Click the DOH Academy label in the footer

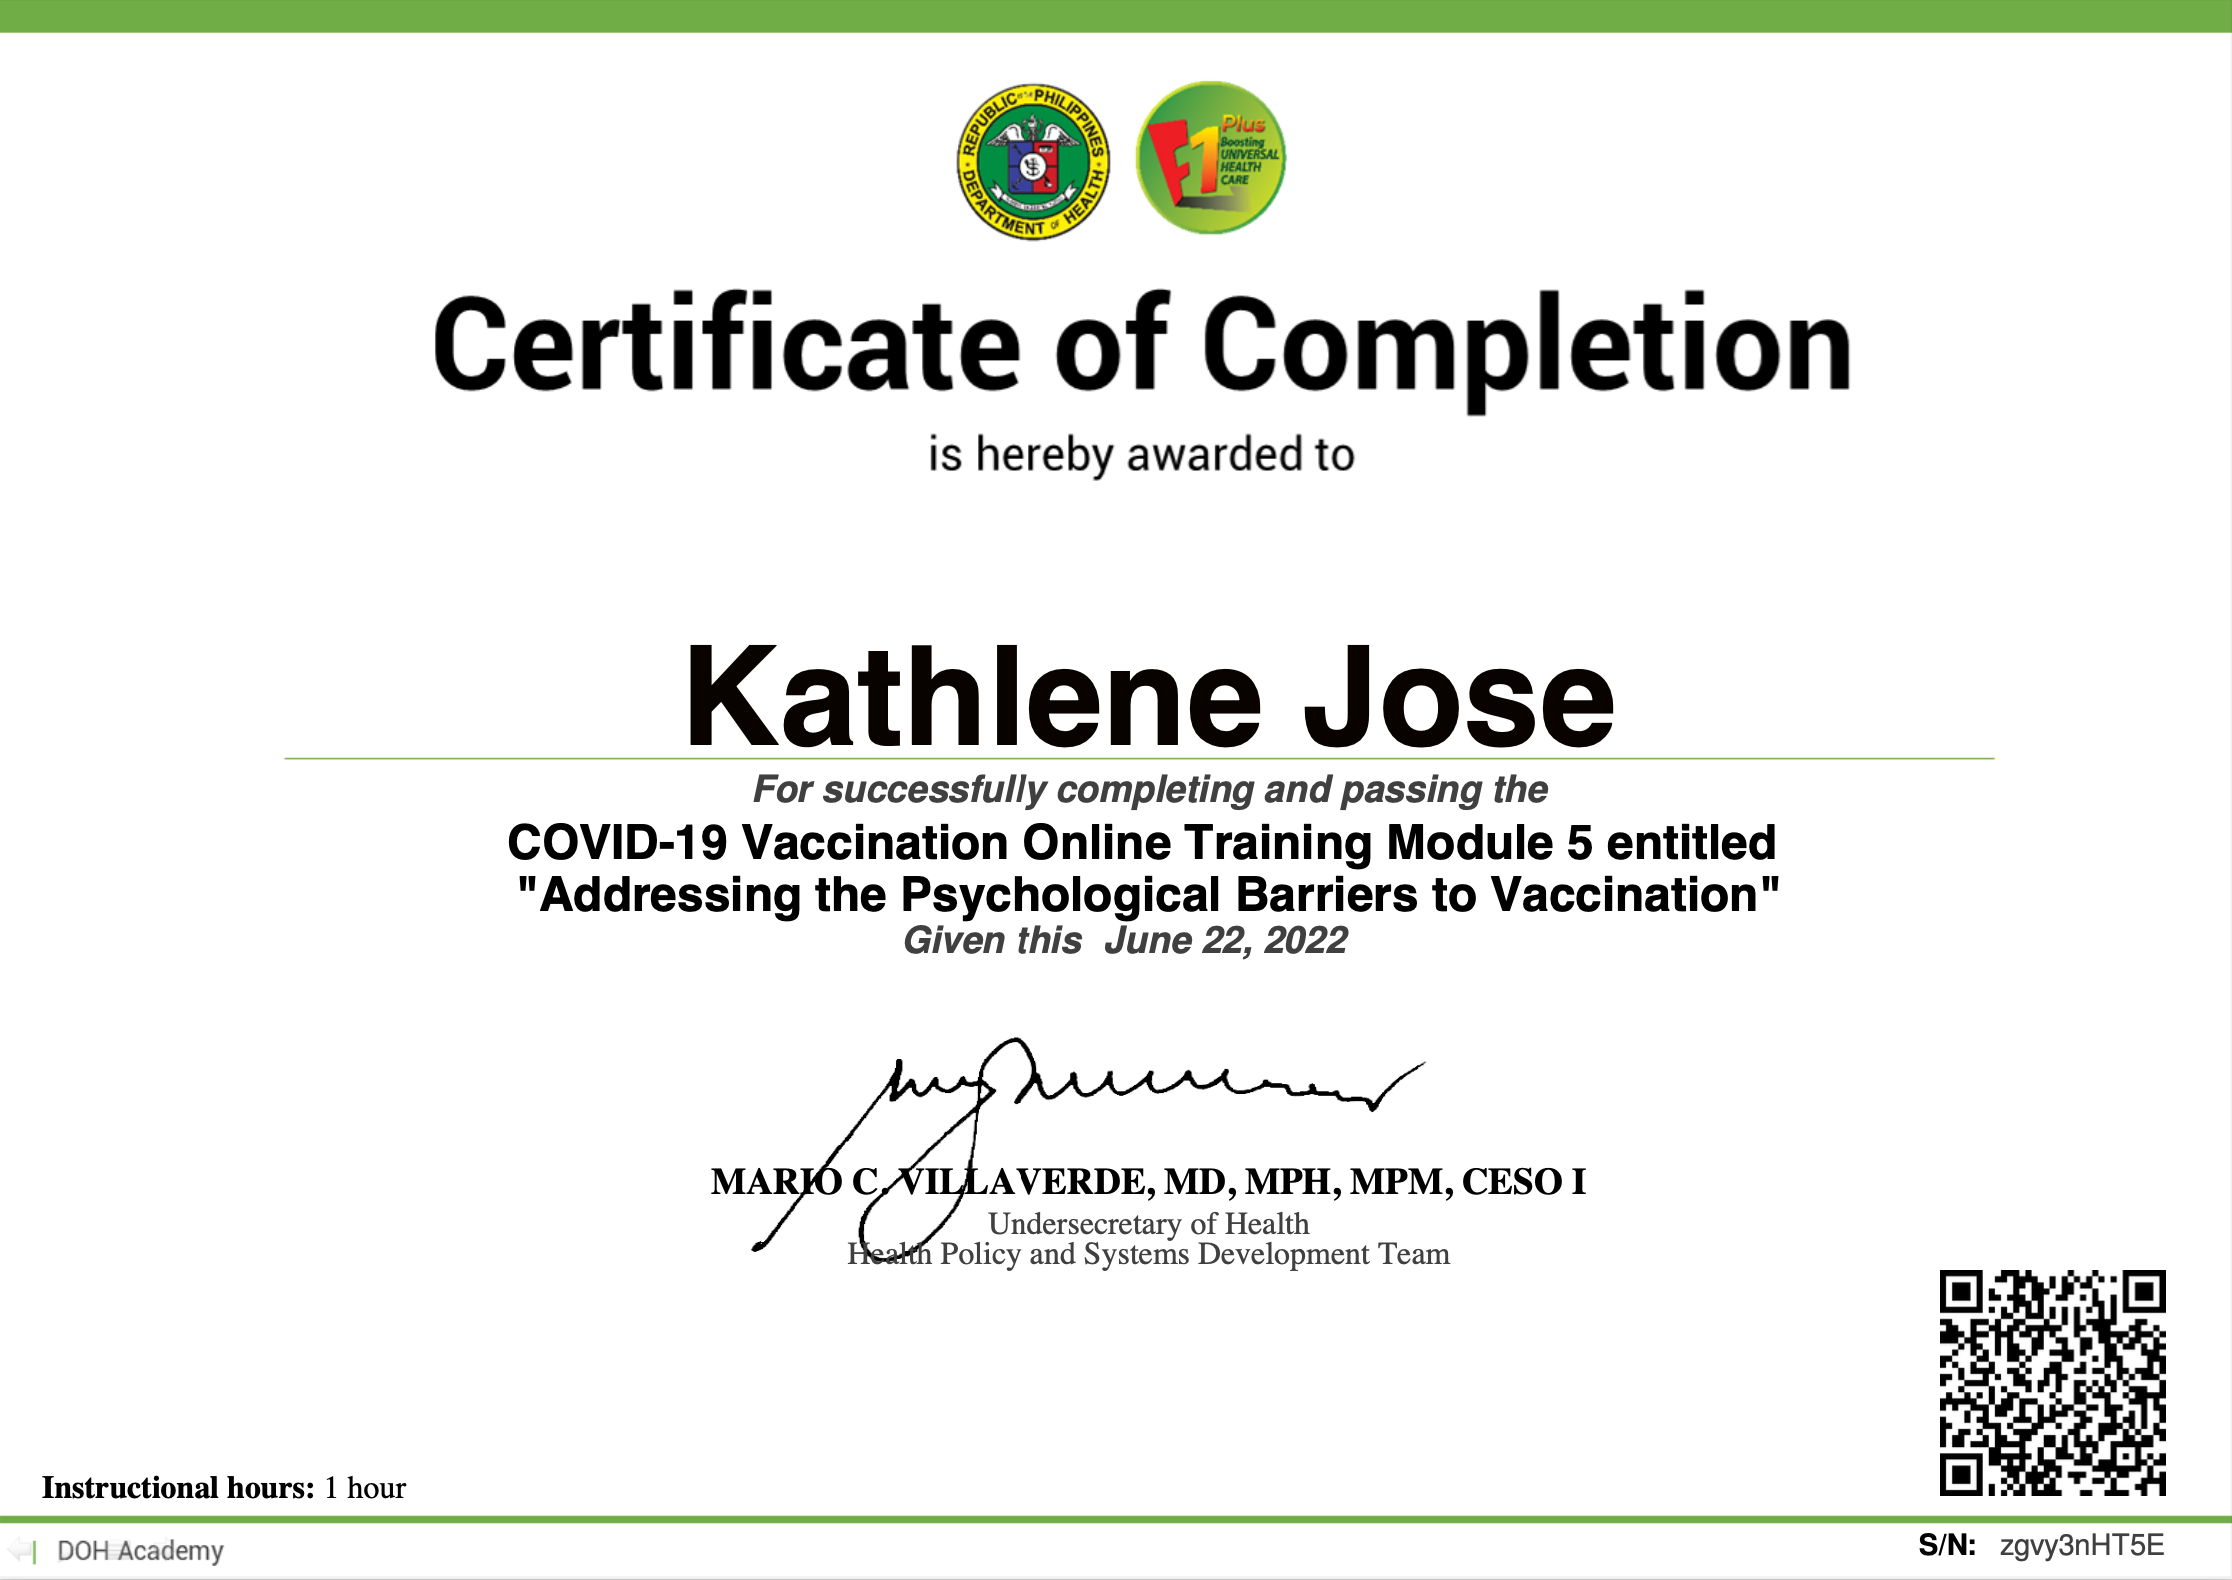140,1551
